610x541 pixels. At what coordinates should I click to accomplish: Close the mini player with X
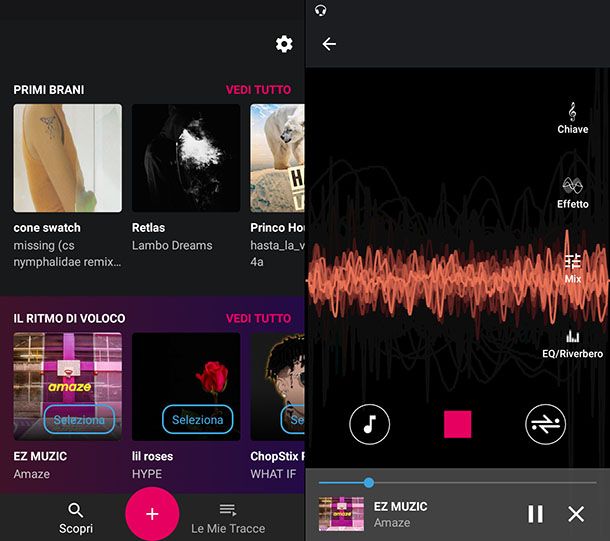coord(576,514)
